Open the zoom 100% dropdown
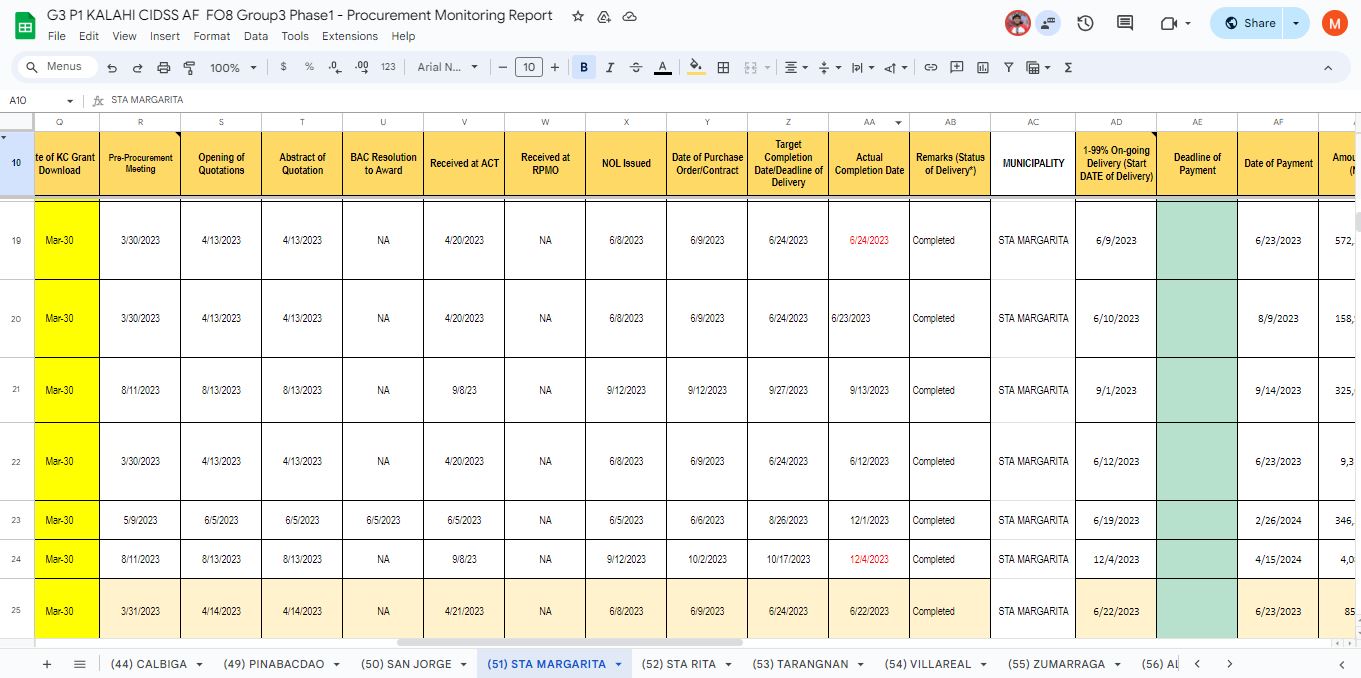 233,67
